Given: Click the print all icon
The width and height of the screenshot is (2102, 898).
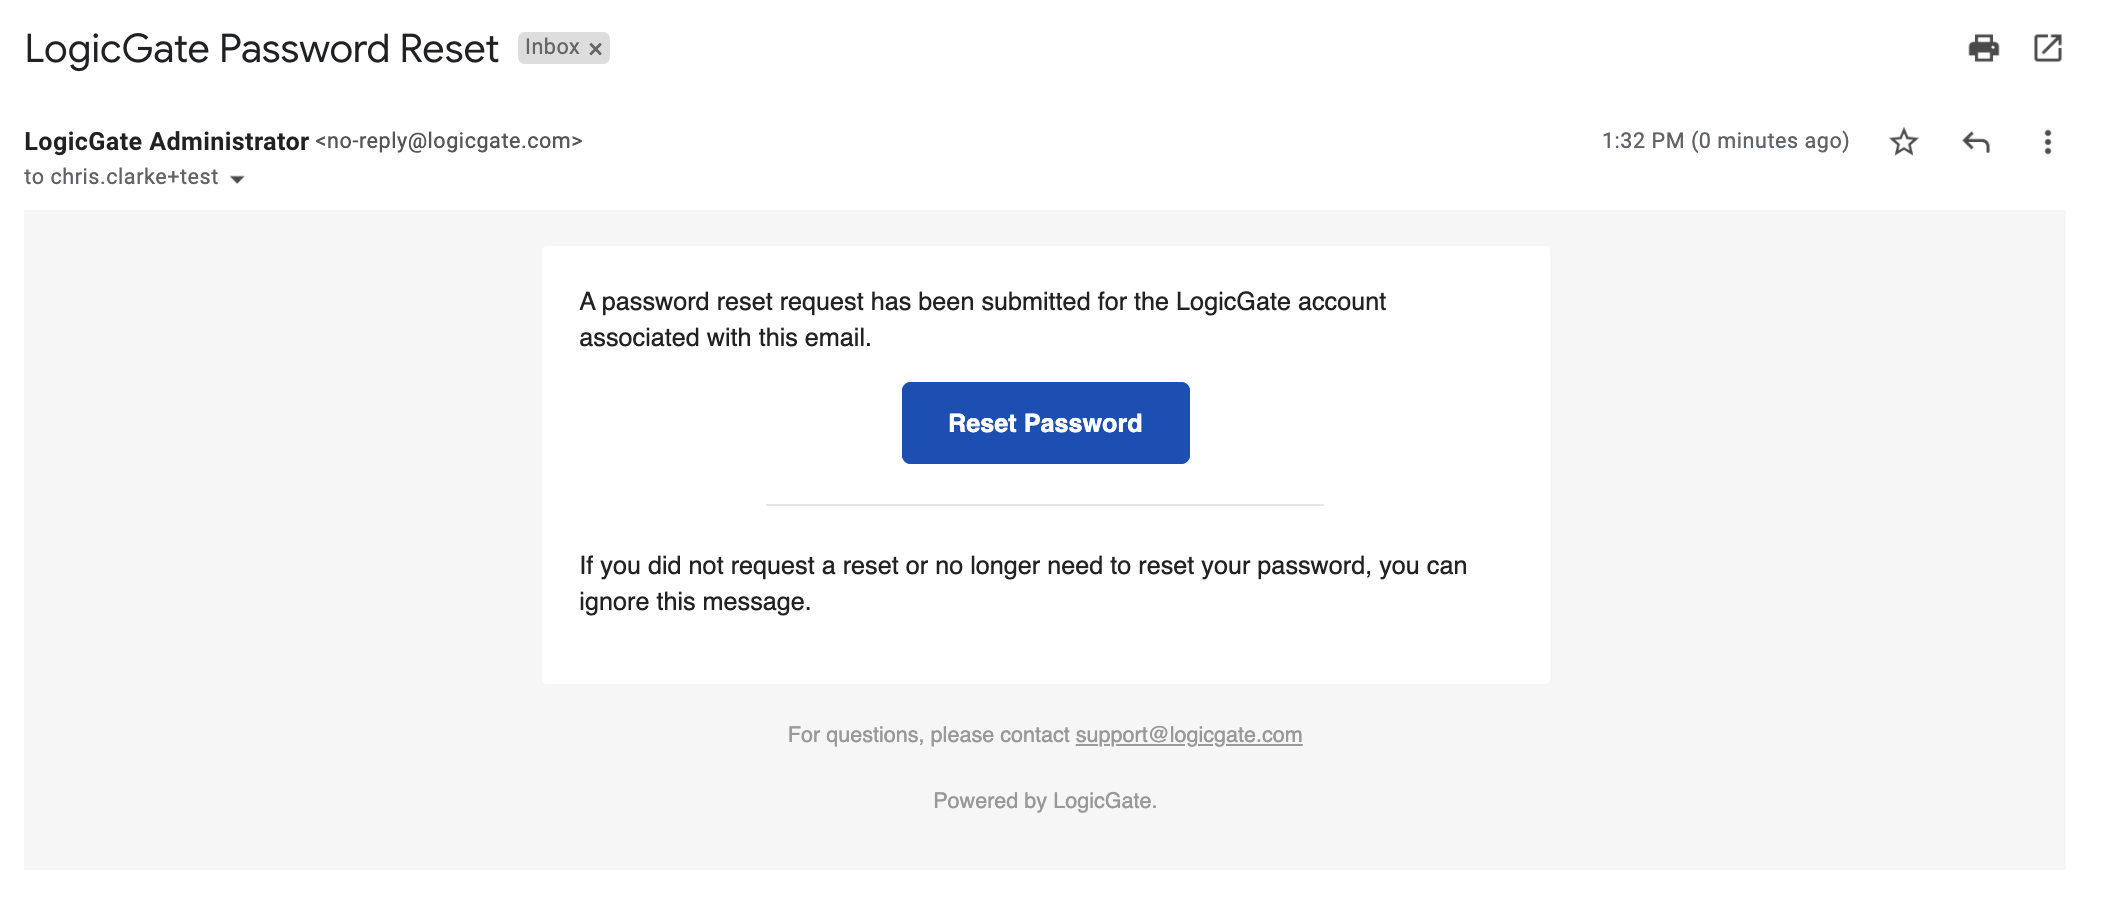Looking at the screenshot, I should [x=1983, y=48].
